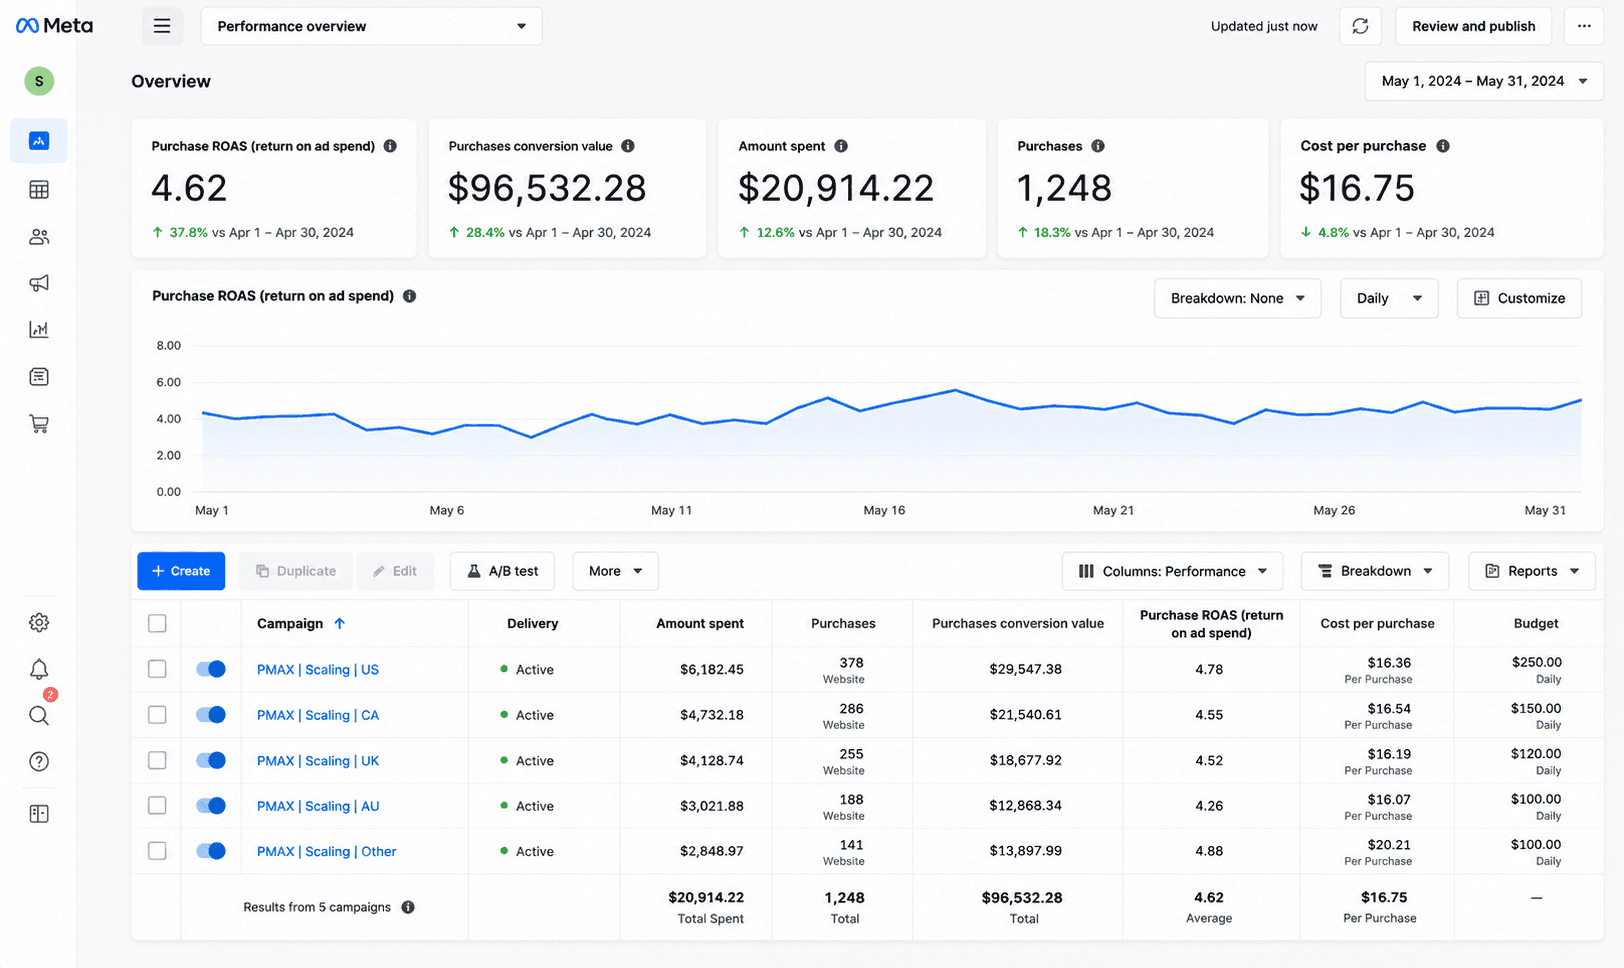Open Columns: Performance dropdown
Screen dimensions: 1624x968
pyautogui.click(x=1172, y=571)
